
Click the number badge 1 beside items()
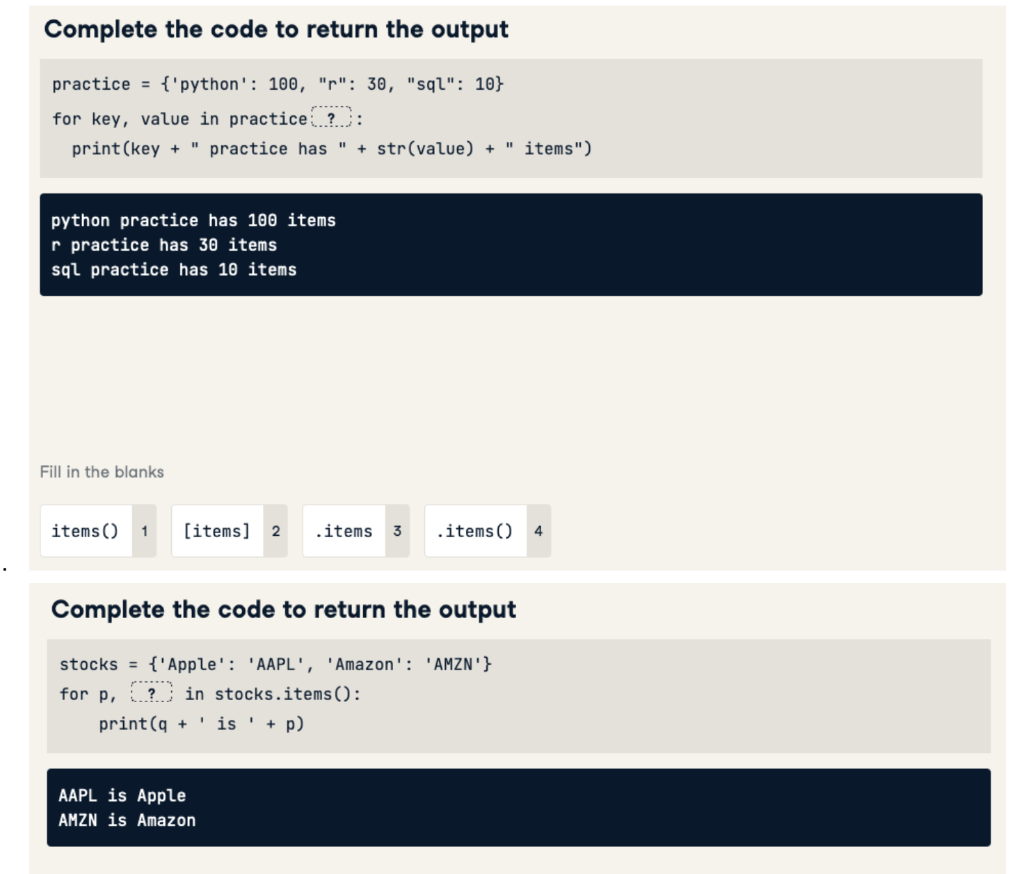(x=144, y=531)
